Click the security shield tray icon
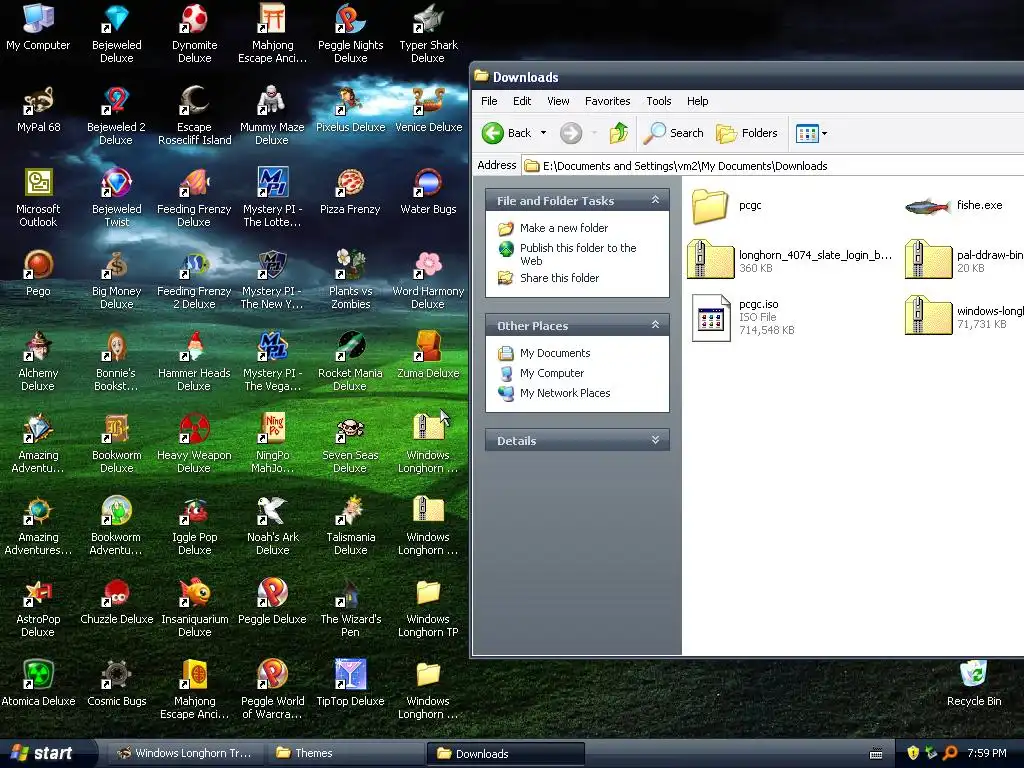 tap(912, 753)
